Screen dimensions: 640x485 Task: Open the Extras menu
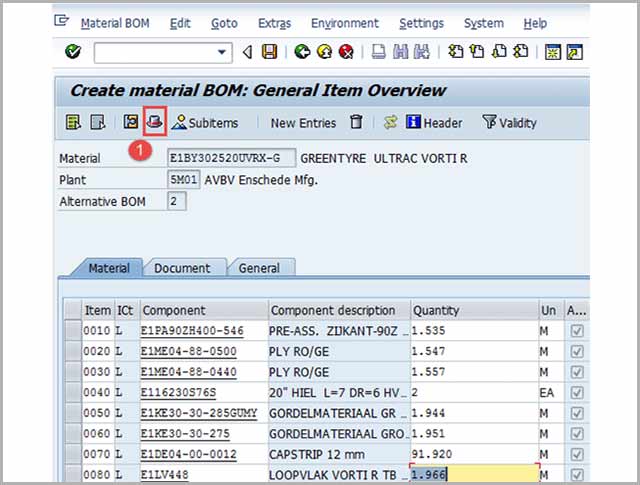(274, 23)
